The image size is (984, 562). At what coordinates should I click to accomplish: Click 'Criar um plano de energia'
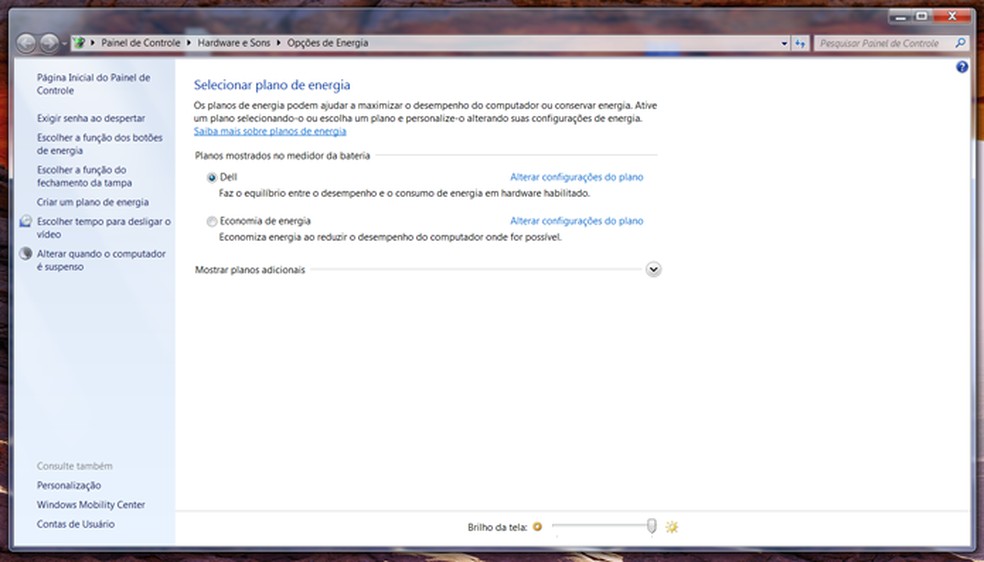pyautogui.click(x=93, y=202)
